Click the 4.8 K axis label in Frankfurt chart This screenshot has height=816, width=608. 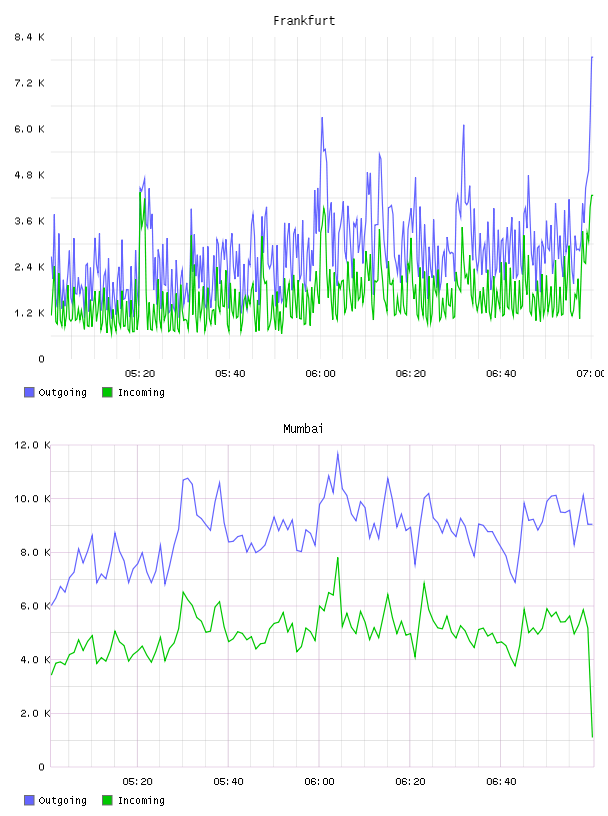coord(30,175)
